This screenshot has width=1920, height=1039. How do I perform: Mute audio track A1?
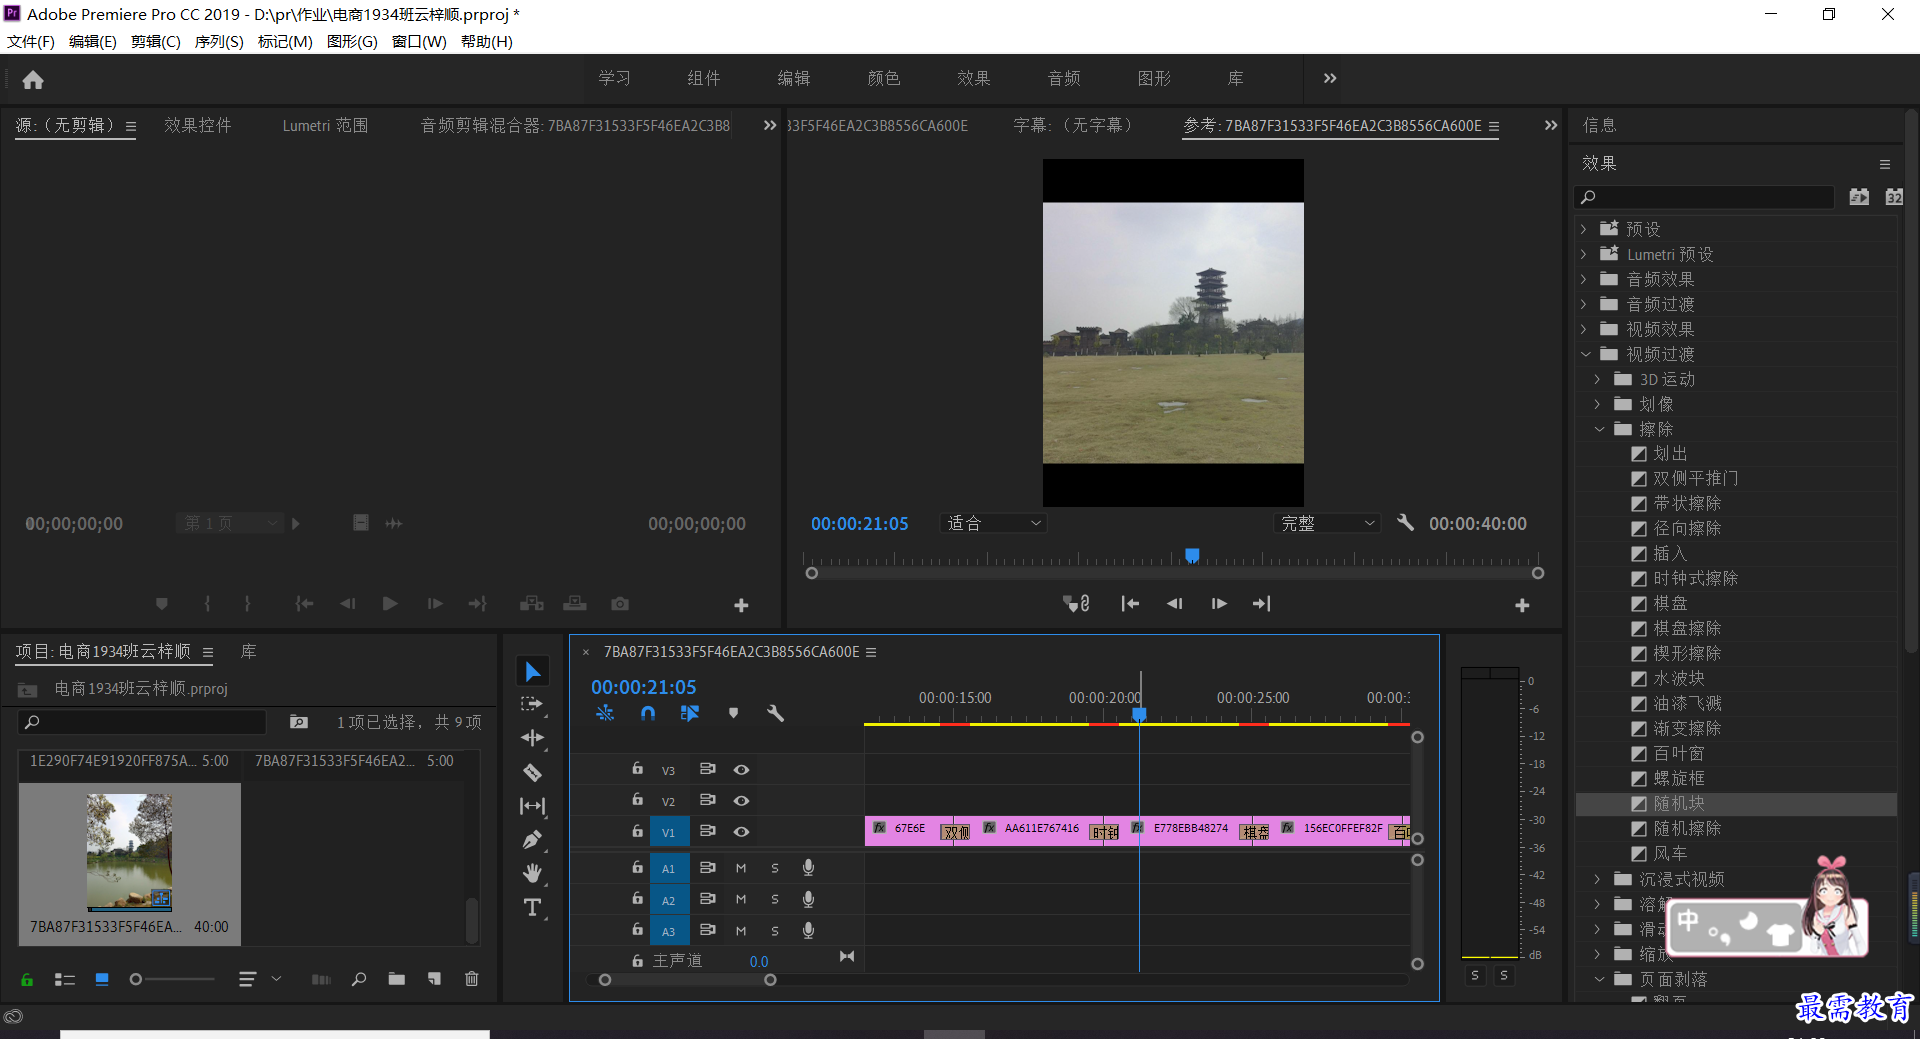tap(741, 868)
